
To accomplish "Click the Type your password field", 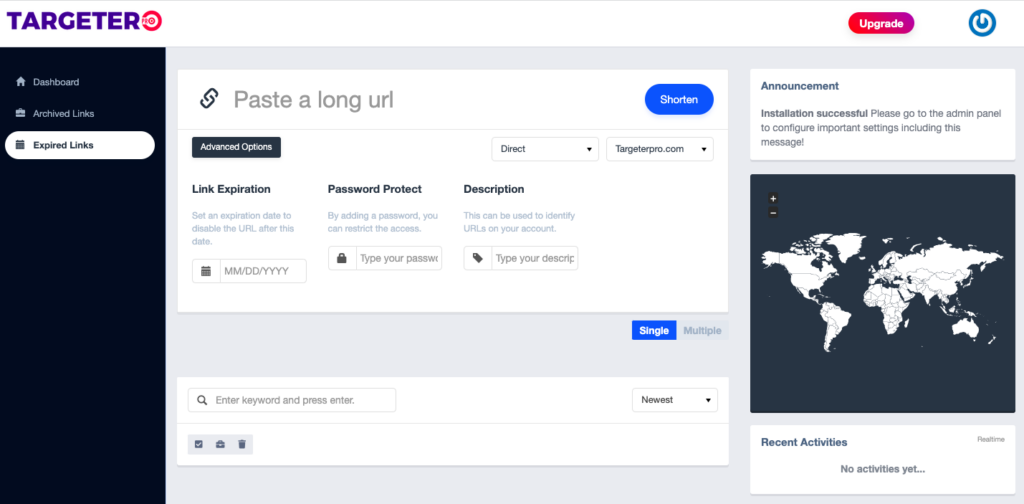I will click(399, 258).
